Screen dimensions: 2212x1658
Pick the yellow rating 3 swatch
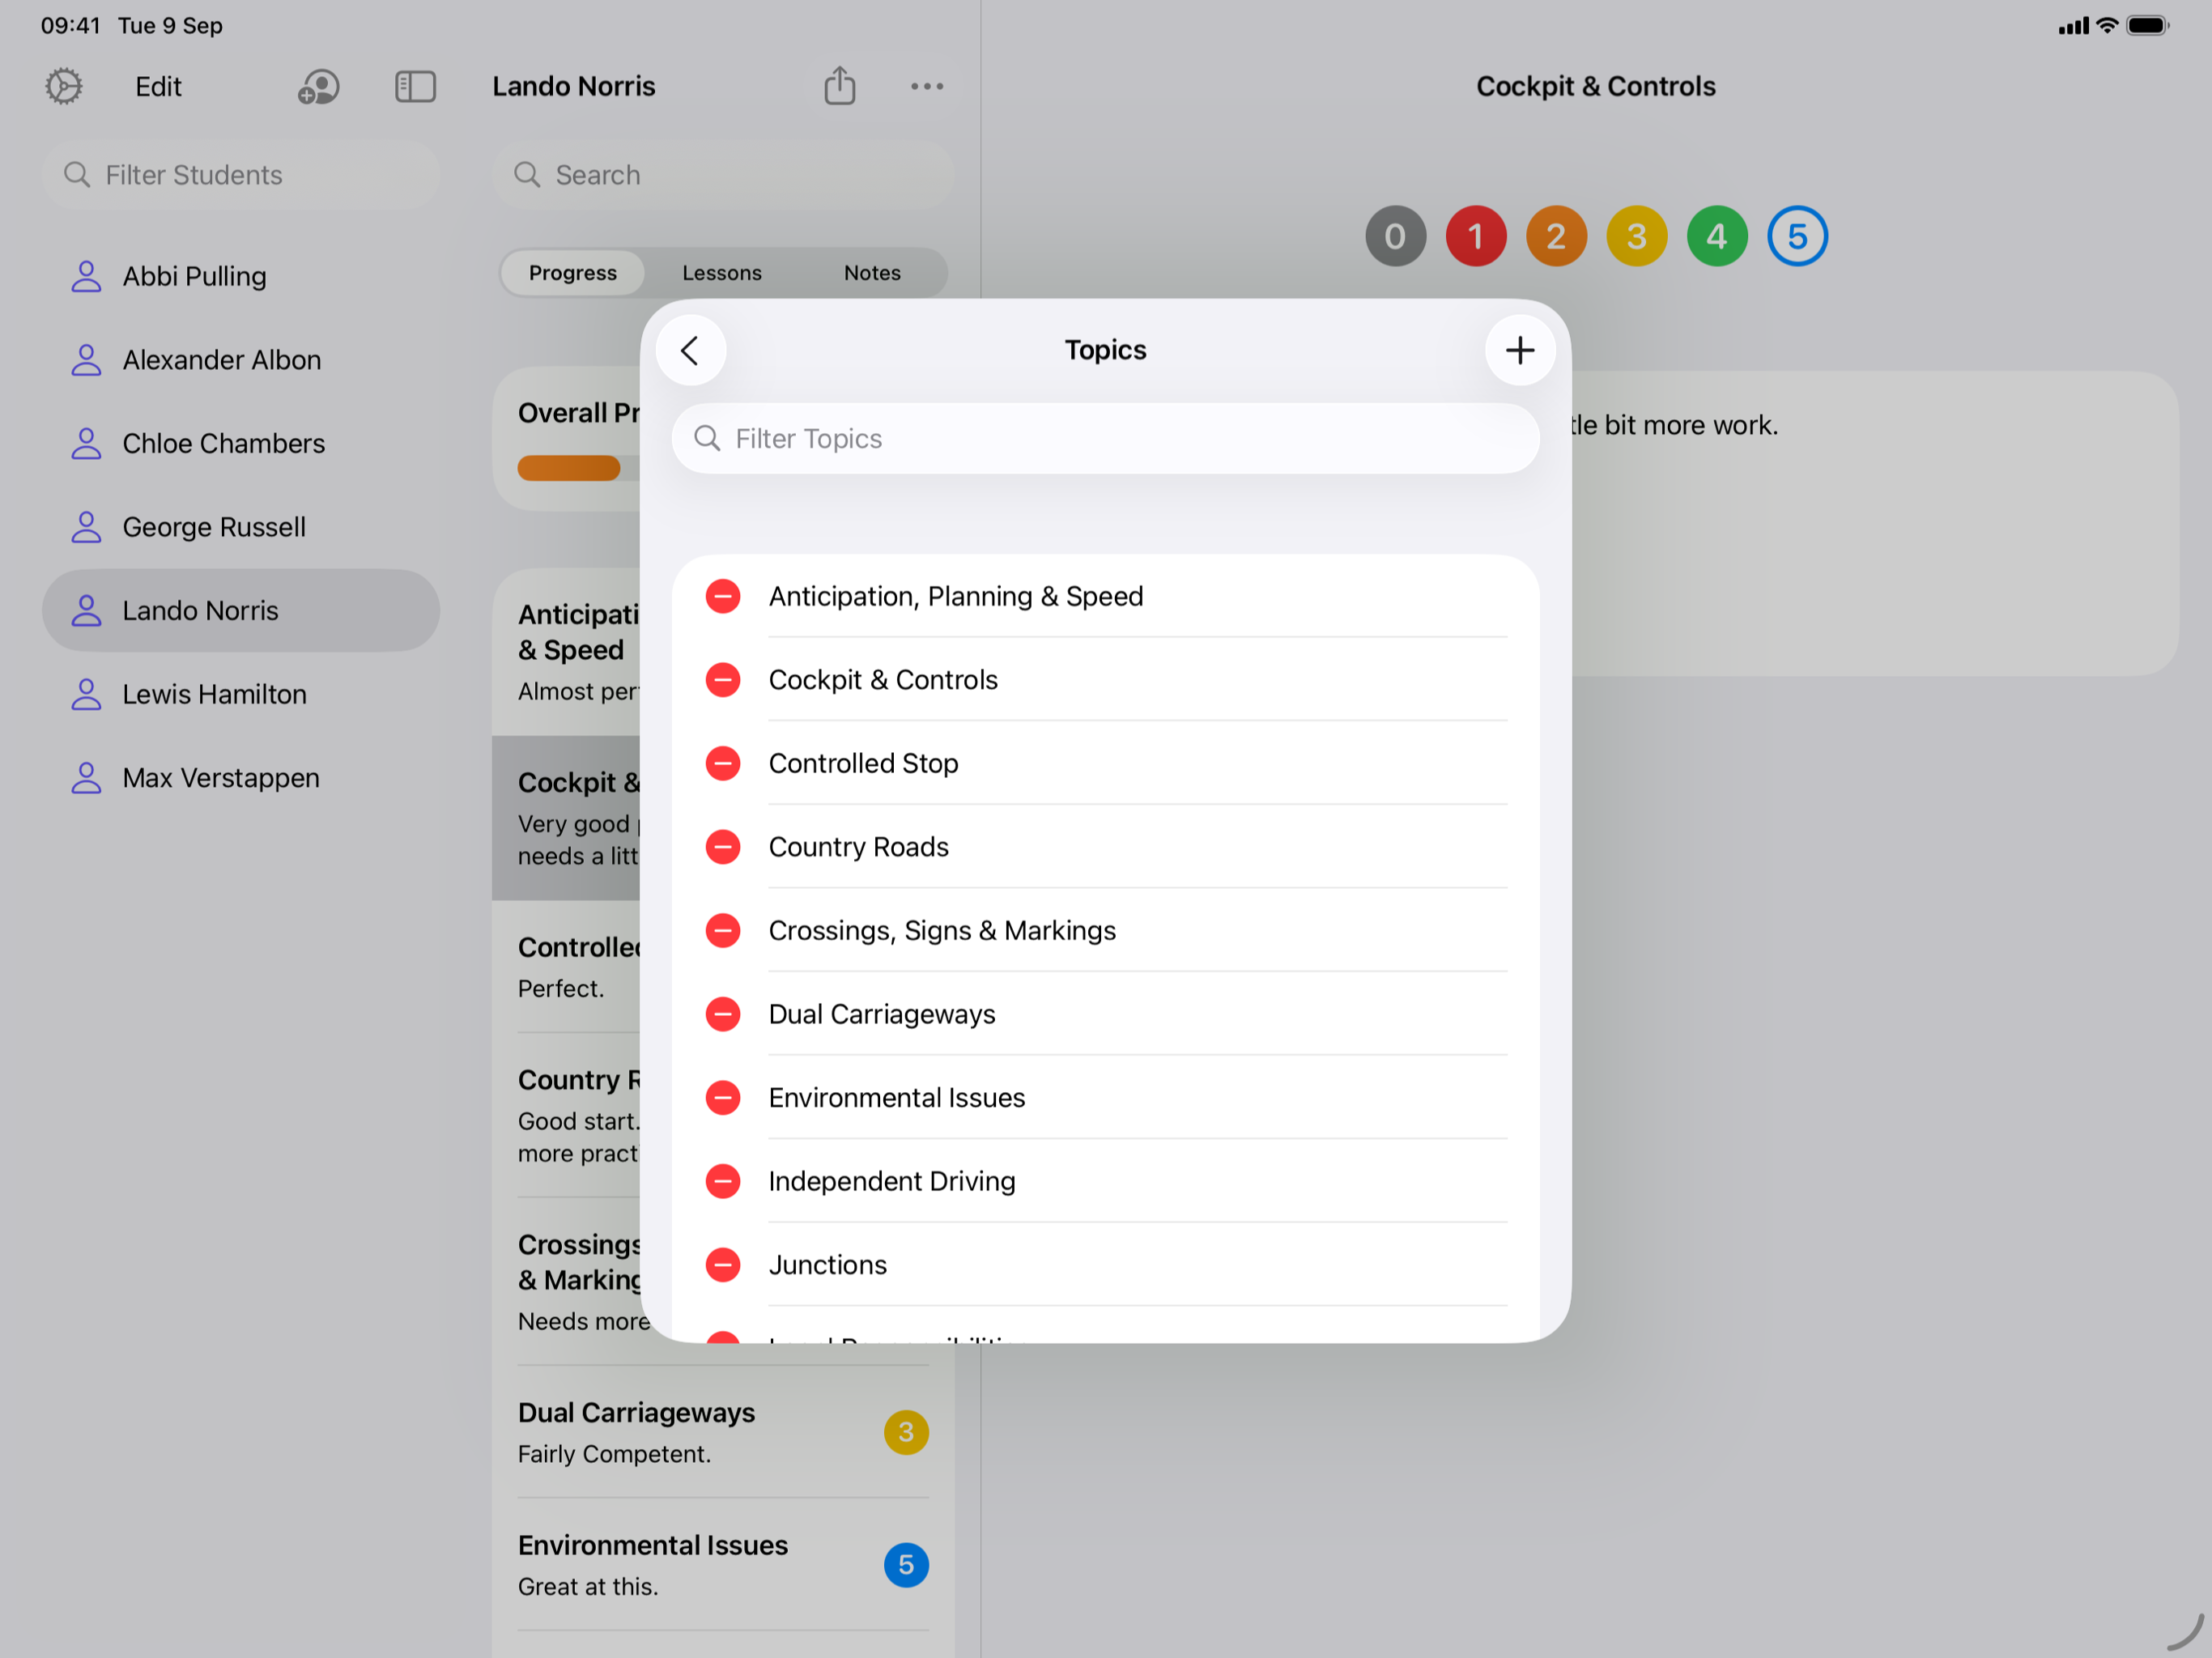point(1636,236)
